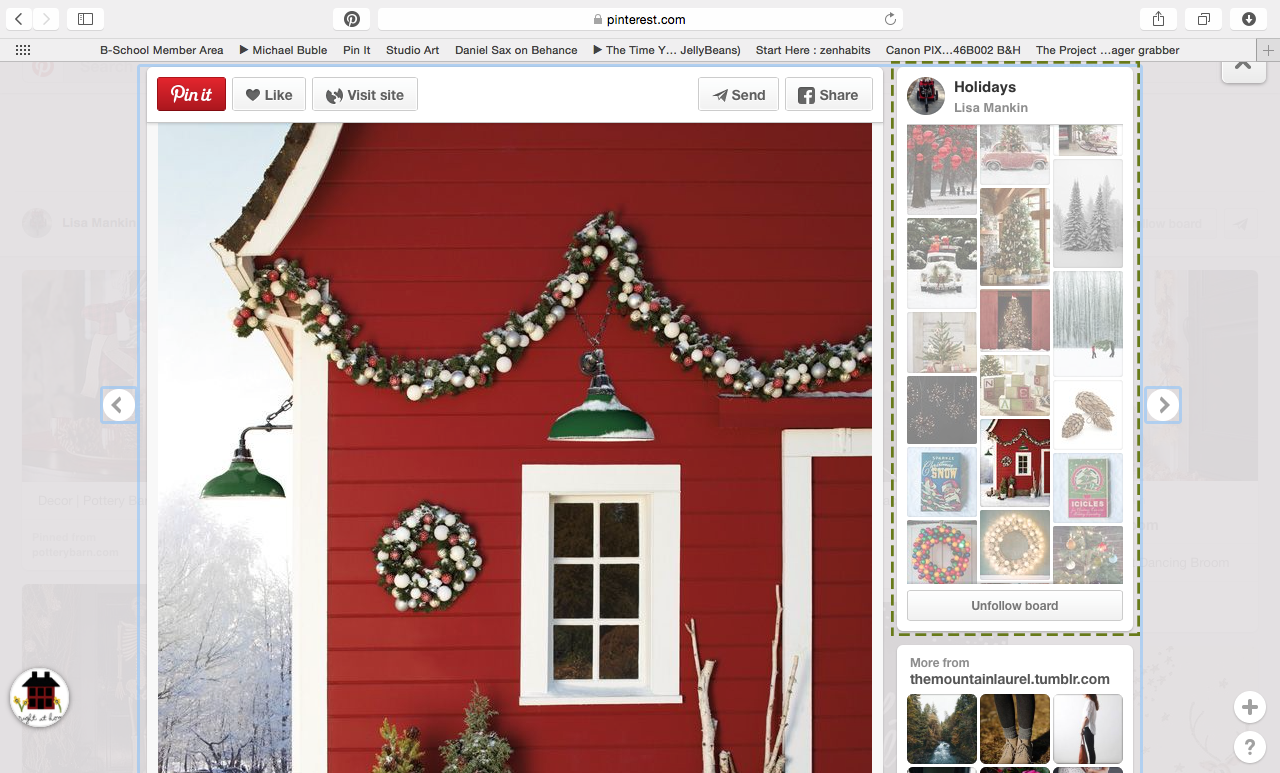Open the red vintage car thumbnail
This screenshot has height=773, width=1280.
(x=1015, y=154)
